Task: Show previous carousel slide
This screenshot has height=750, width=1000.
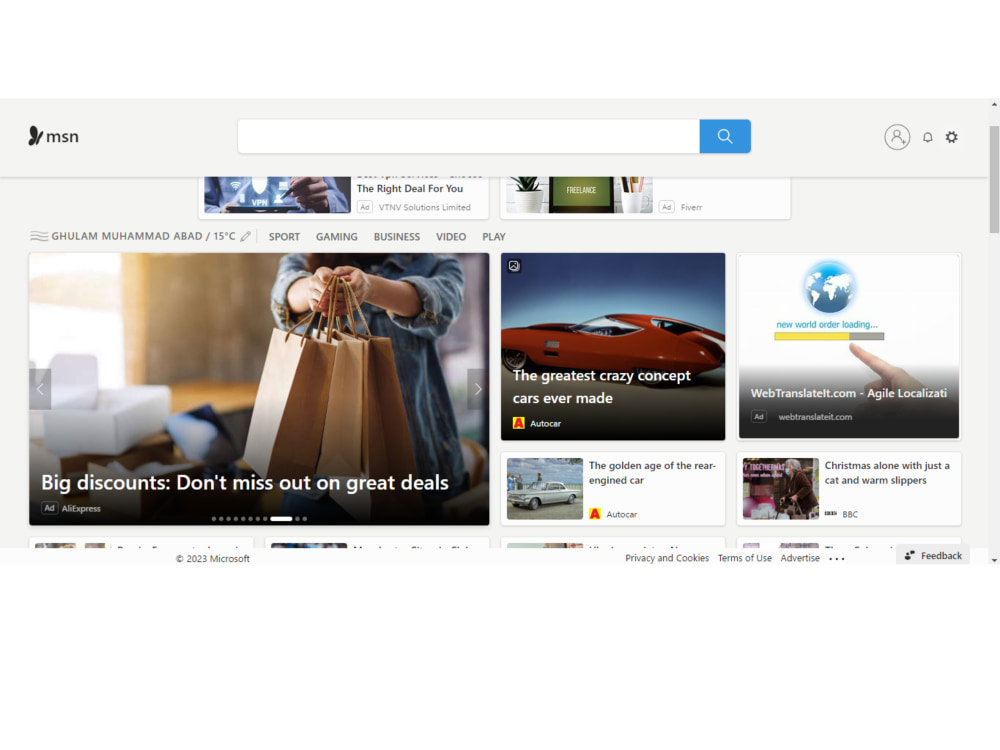Action: pos(40,389)
